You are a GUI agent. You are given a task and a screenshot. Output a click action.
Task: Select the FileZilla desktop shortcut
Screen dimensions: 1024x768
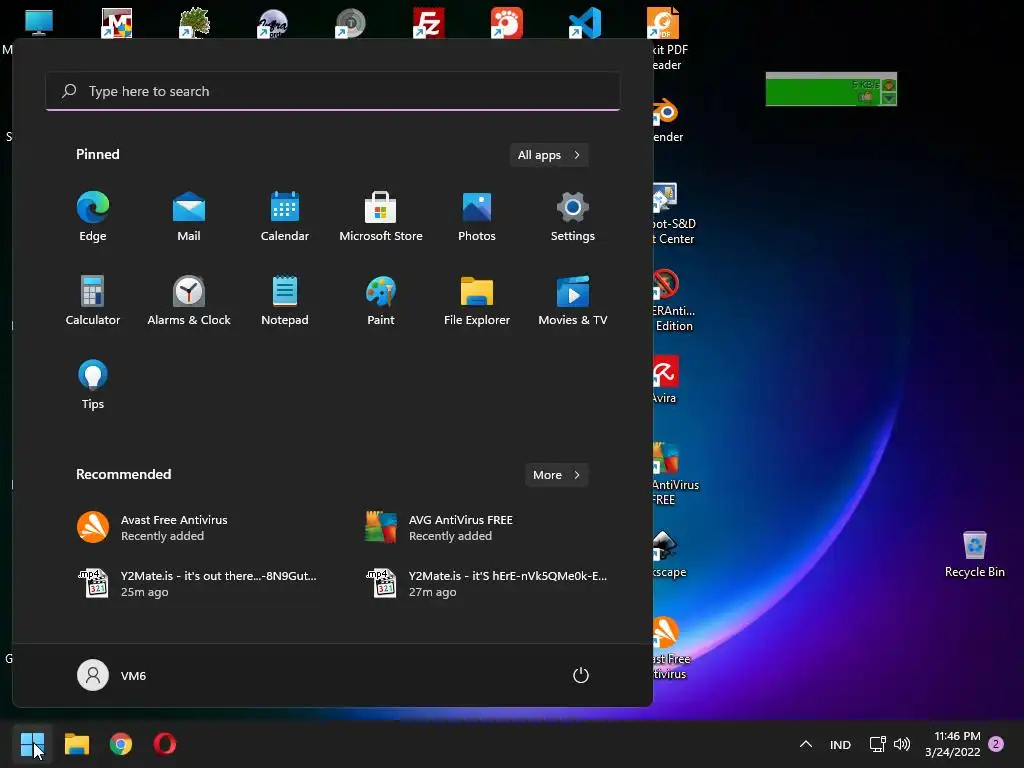point(429,23)
